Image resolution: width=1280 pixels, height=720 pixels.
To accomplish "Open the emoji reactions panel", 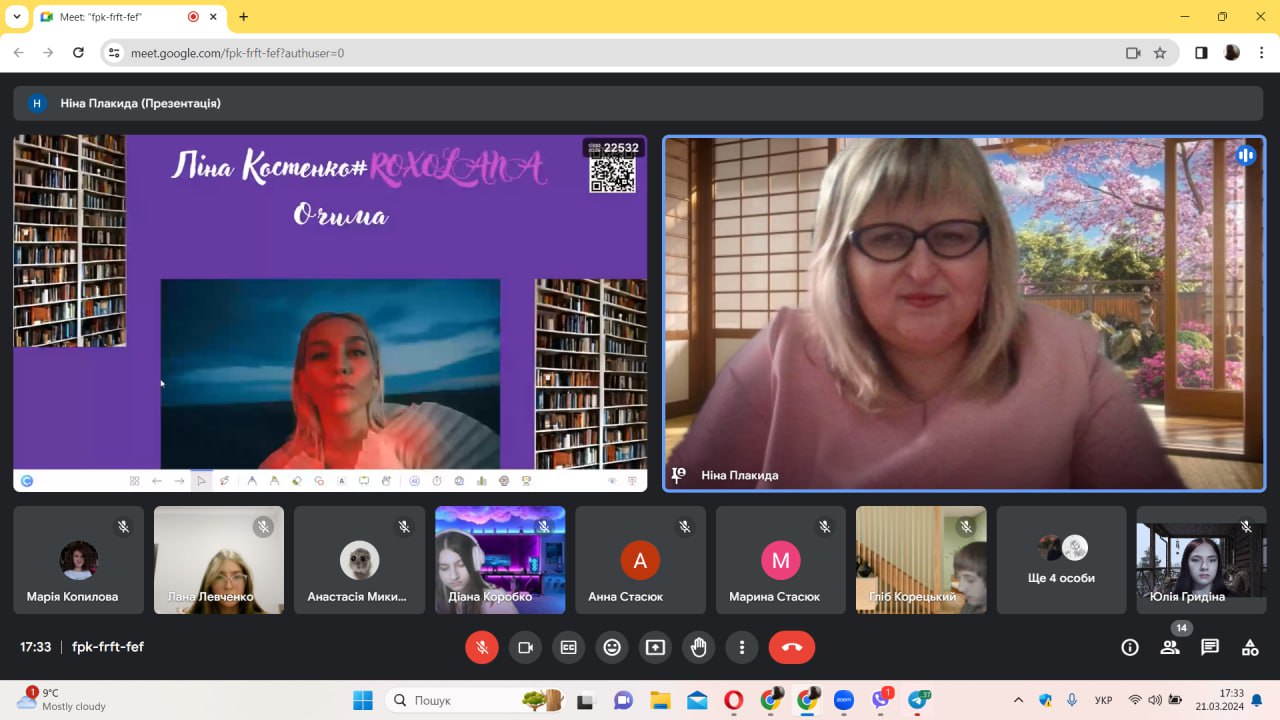I will pyautogui.click(x=612, y=647).
